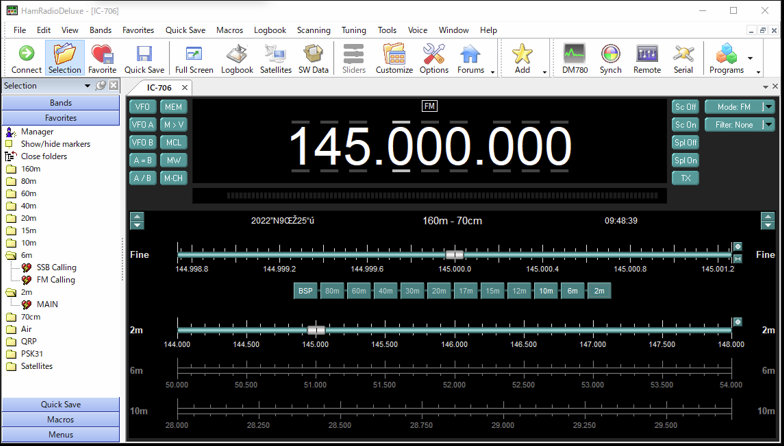
Task: Collapse the 6m favorites folder
Action: [11, 255]
